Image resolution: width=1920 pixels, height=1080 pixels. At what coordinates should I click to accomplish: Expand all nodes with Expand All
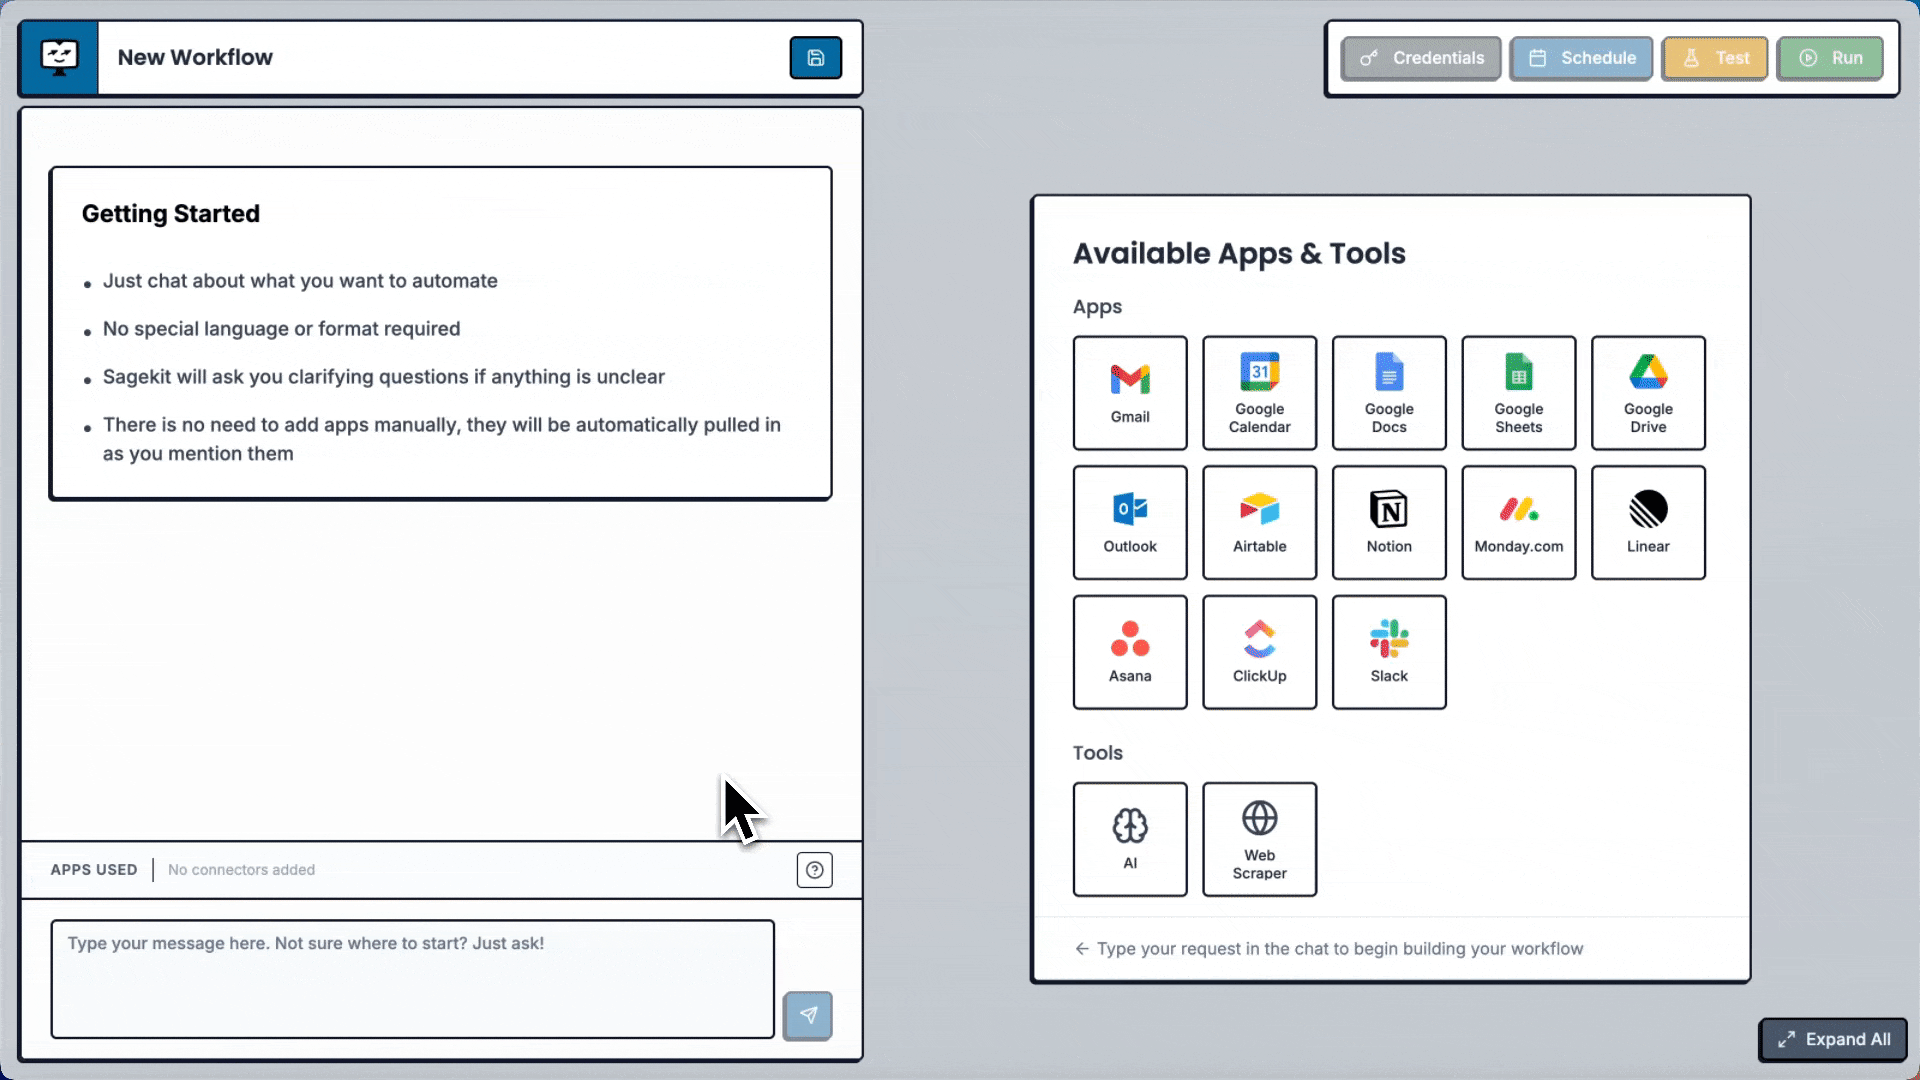click(x=1833, y=1040)
